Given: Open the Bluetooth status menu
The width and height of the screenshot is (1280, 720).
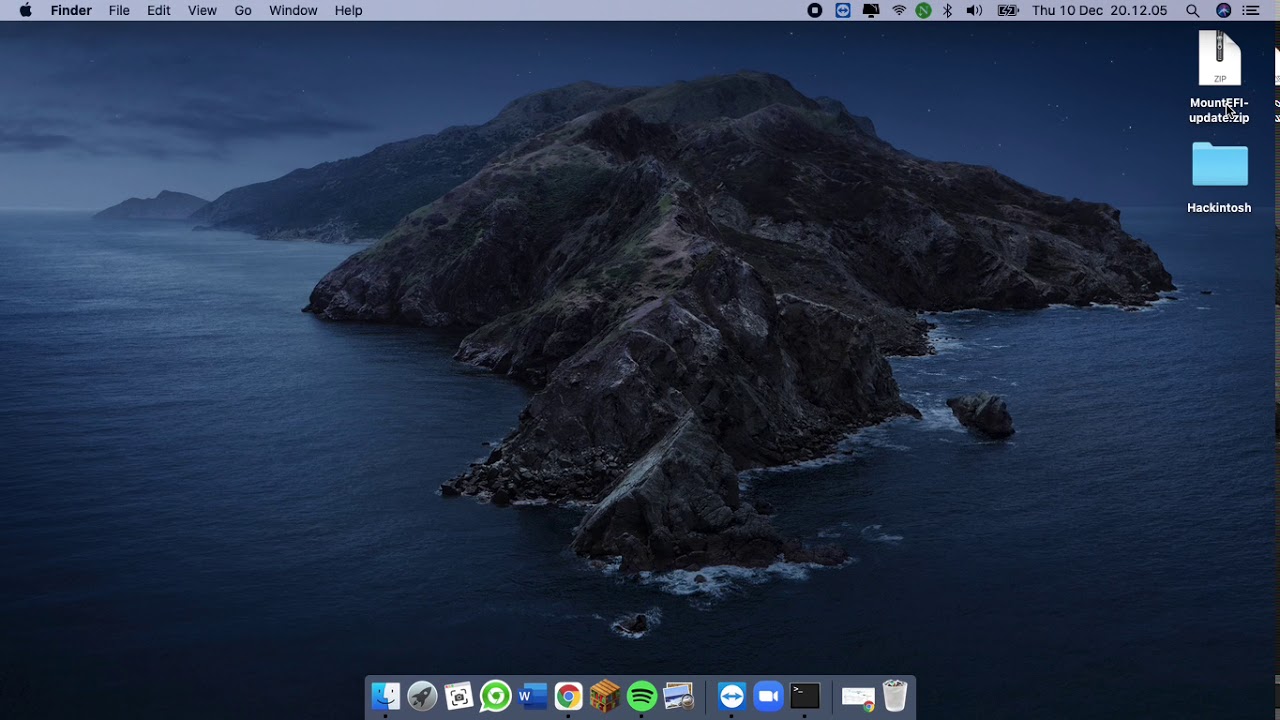Looking at the screenshot, I should [947, 10].
